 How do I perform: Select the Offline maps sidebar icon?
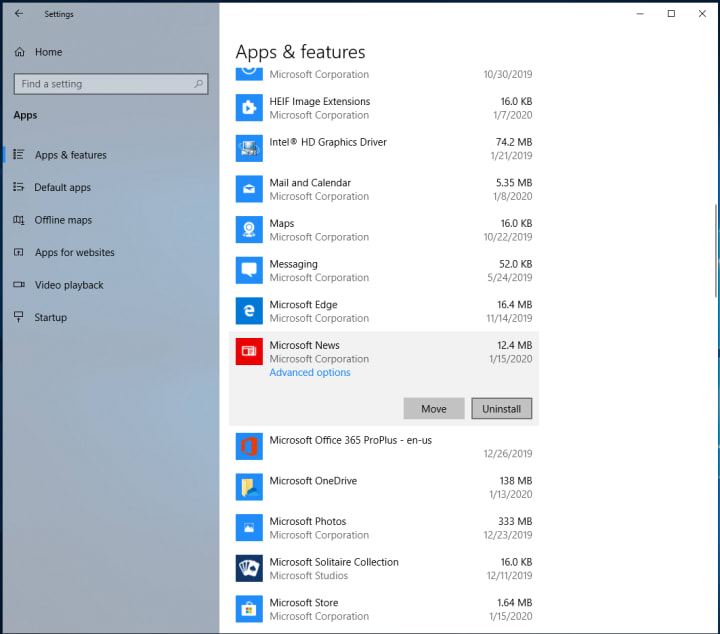[x=18, y=220]
